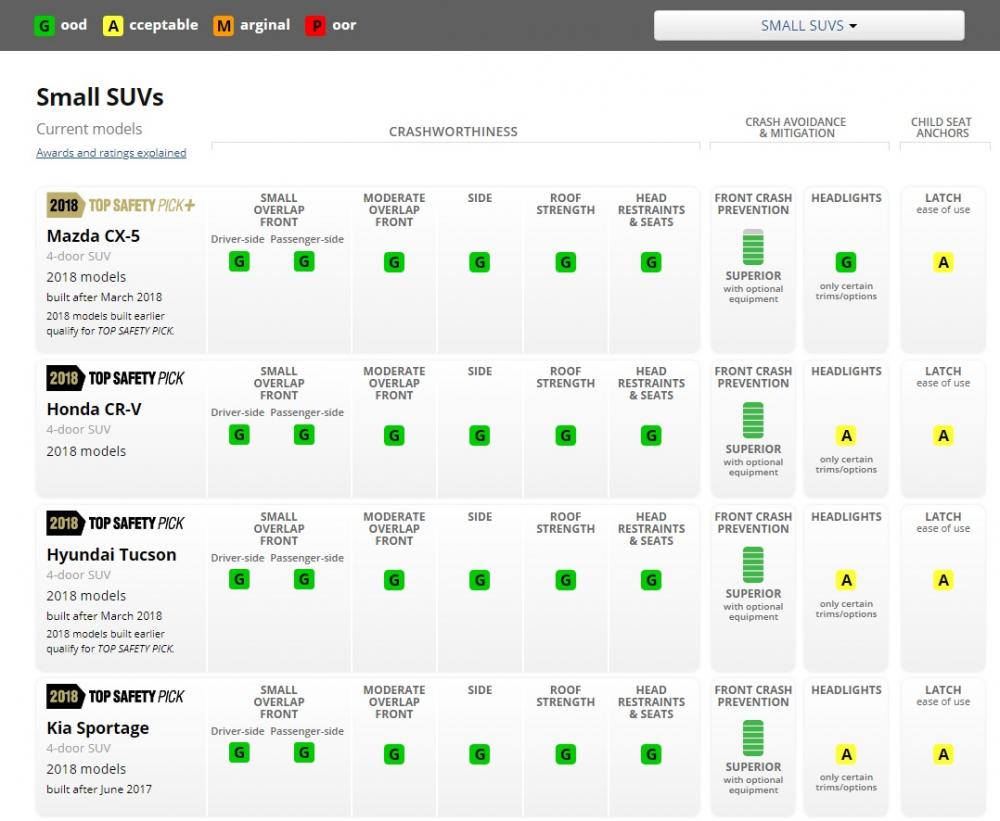This screenshot has height=821, width=1000.
Task: Open the Hyundai Tucson model title
Action: tap(111, 555)
